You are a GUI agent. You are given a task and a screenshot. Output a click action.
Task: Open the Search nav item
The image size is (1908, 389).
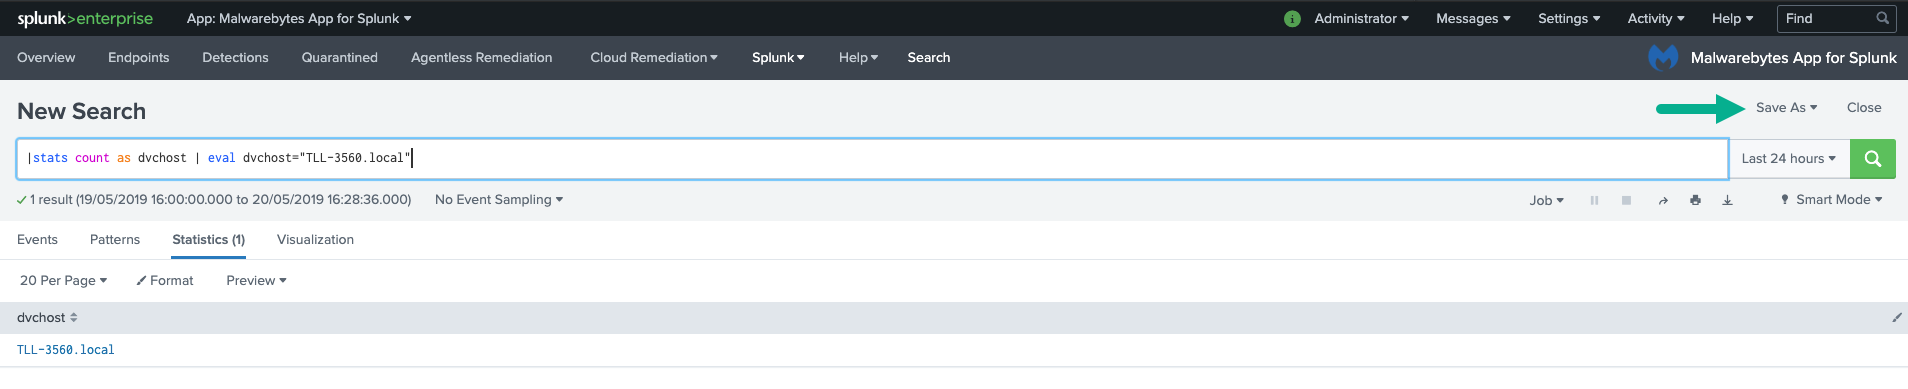[x=929, y=58]
